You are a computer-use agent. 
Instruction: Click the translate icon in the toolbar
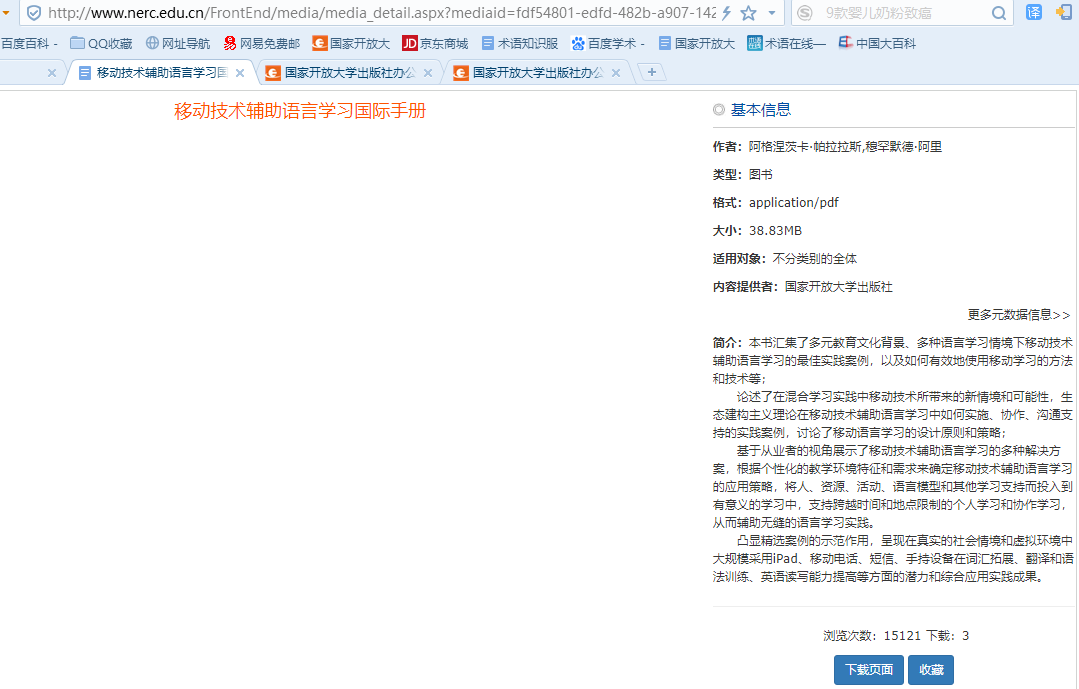pyautogui.click(x=1034, y=13)
